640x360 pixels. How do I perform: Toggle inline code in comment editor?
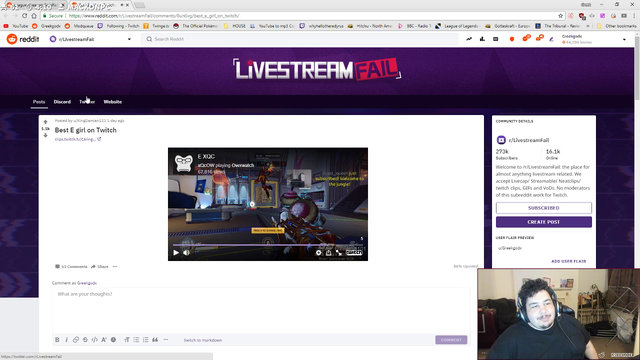click(95, 340)
